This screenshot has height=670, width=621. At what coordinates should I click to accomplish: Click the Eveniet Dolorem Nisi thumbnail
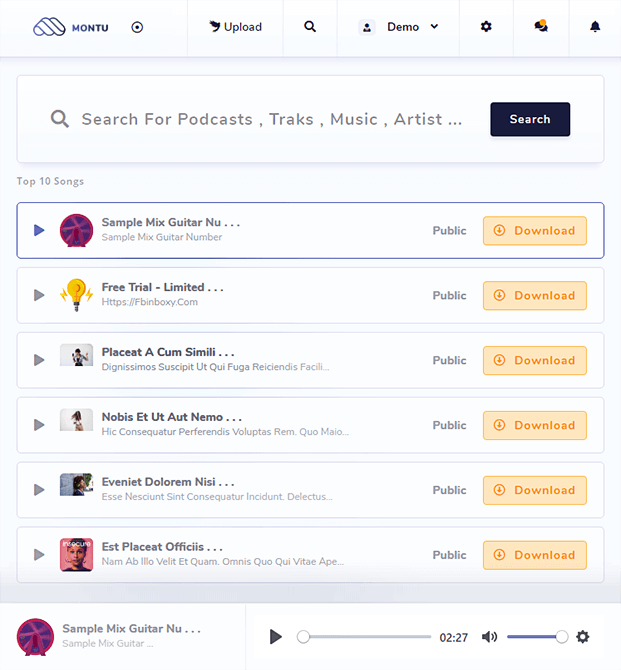(x=77, y=484)
